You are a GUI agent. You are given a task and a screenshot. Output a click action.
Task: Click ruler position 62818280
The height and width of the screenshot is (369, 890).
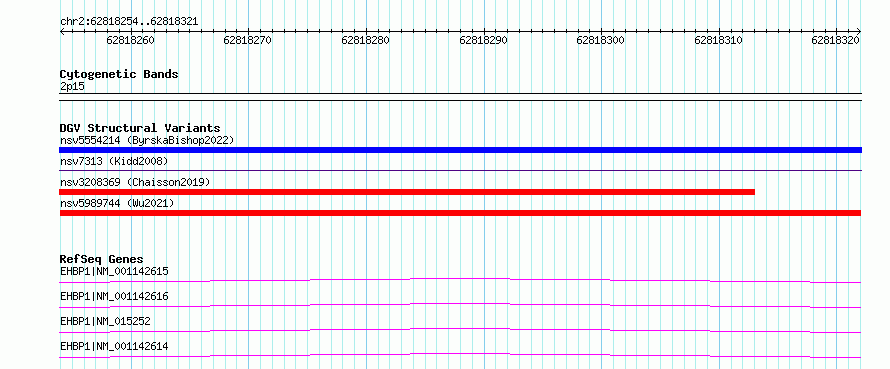point(365,41)
